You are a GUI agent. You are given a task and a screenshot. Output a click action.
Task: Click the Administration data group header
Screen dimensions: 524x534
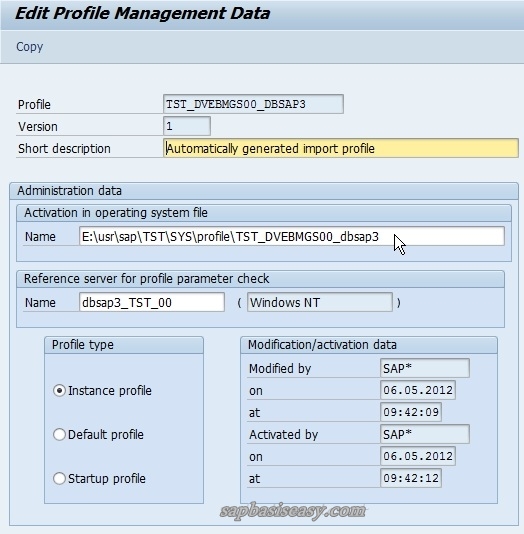coord(264,191)
